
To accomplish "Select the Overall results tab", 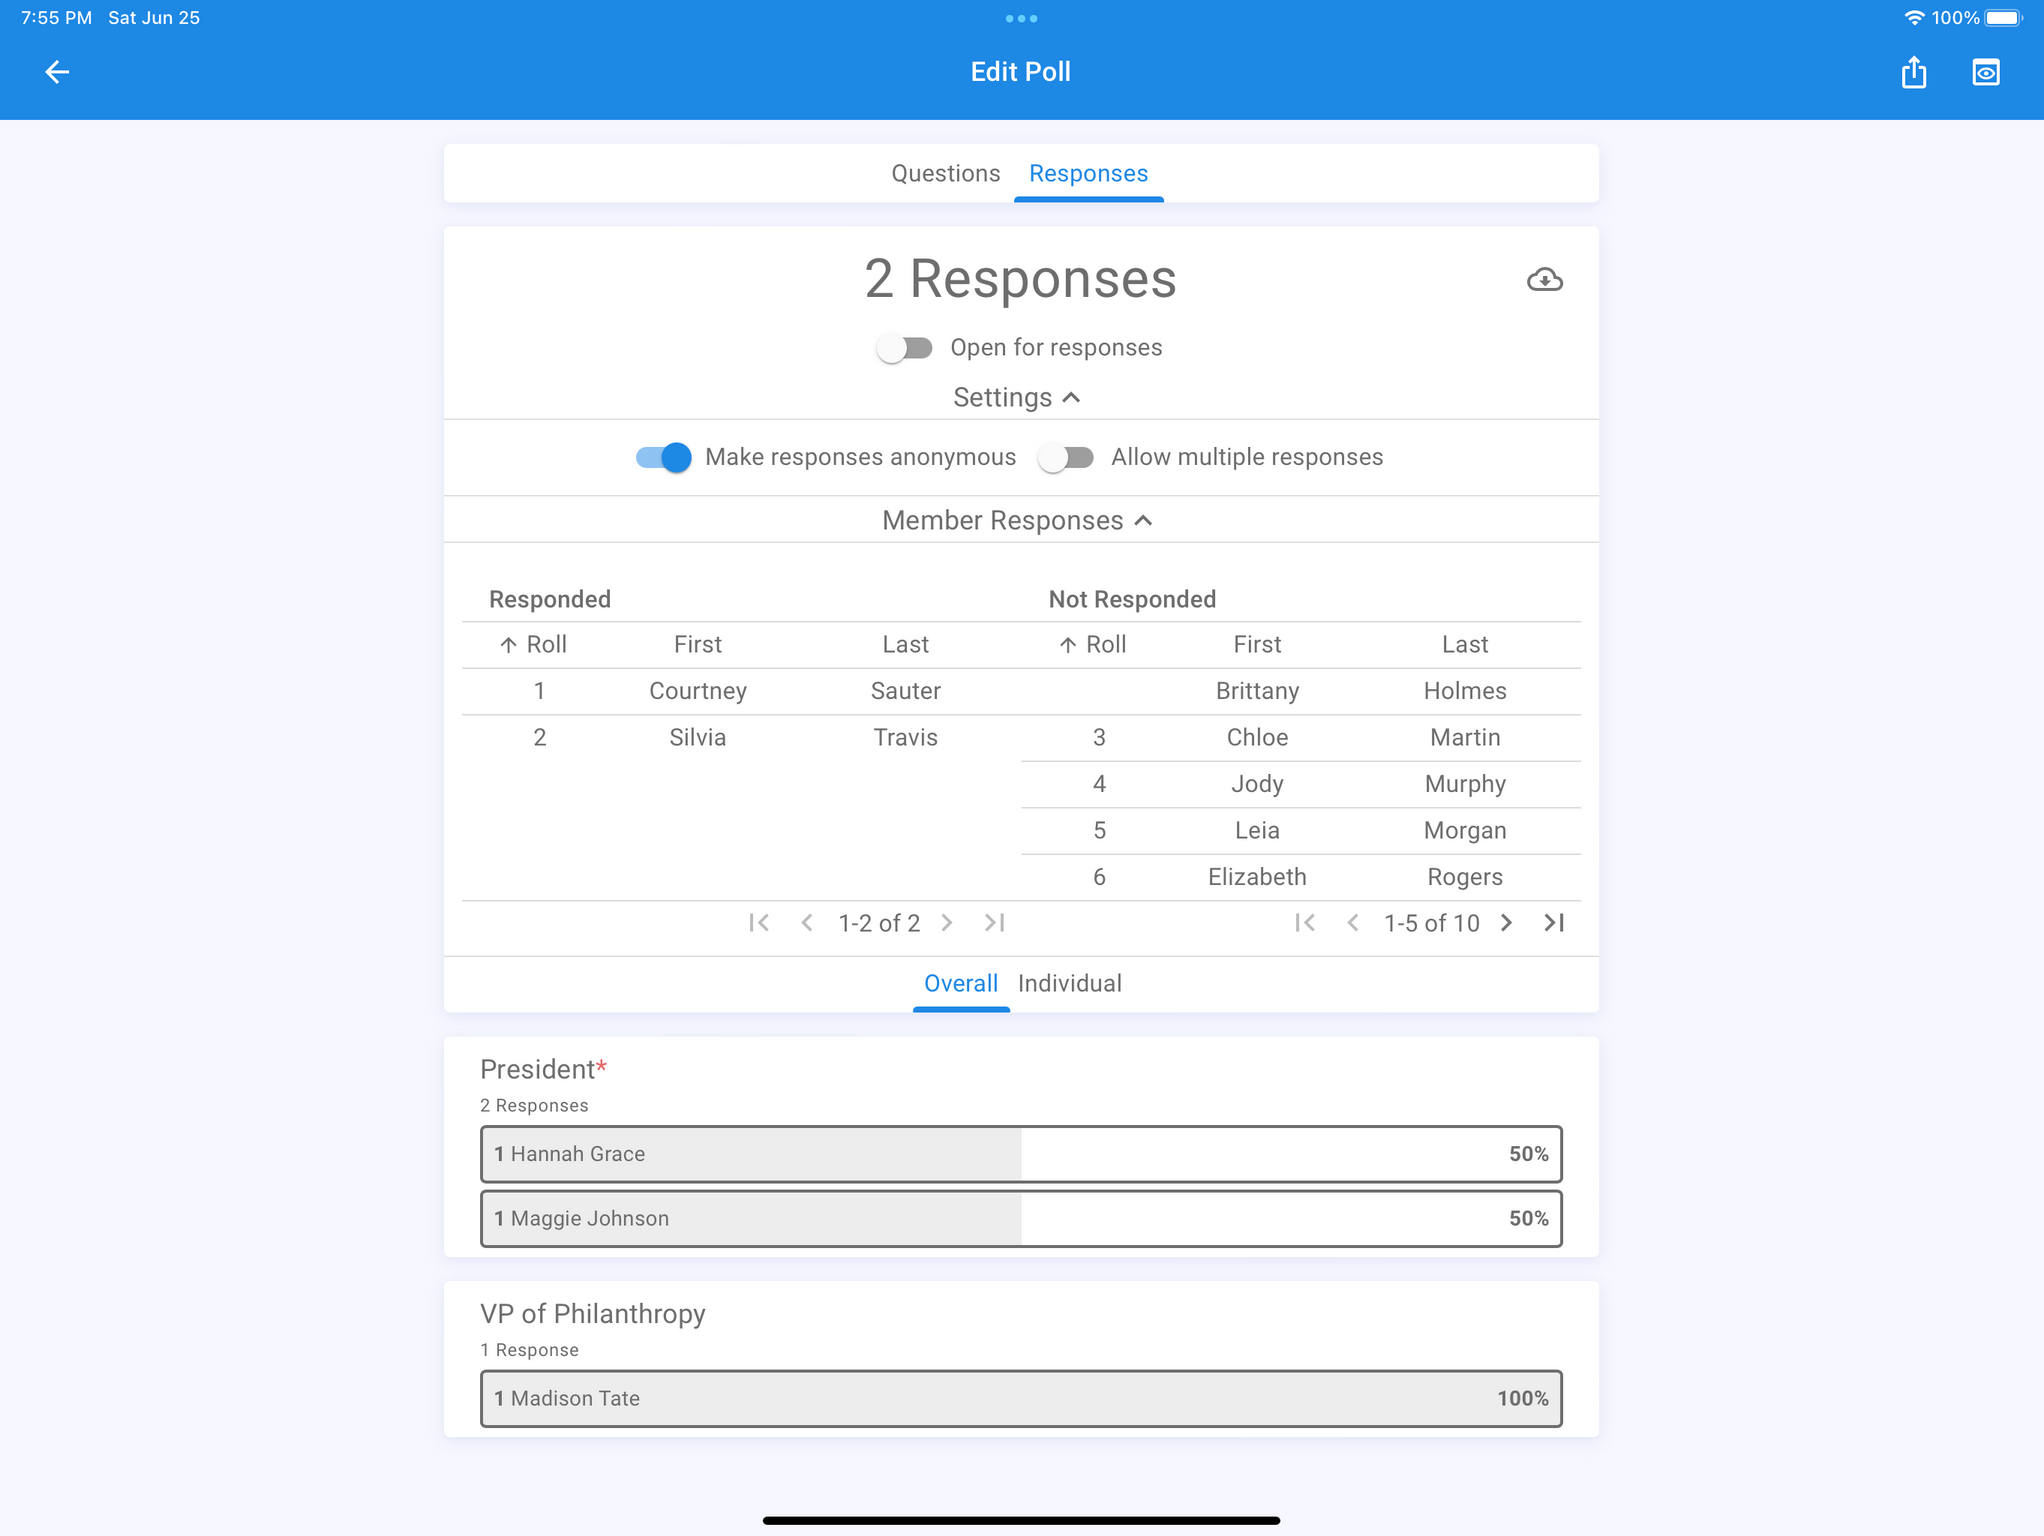I will click(960, 984).
